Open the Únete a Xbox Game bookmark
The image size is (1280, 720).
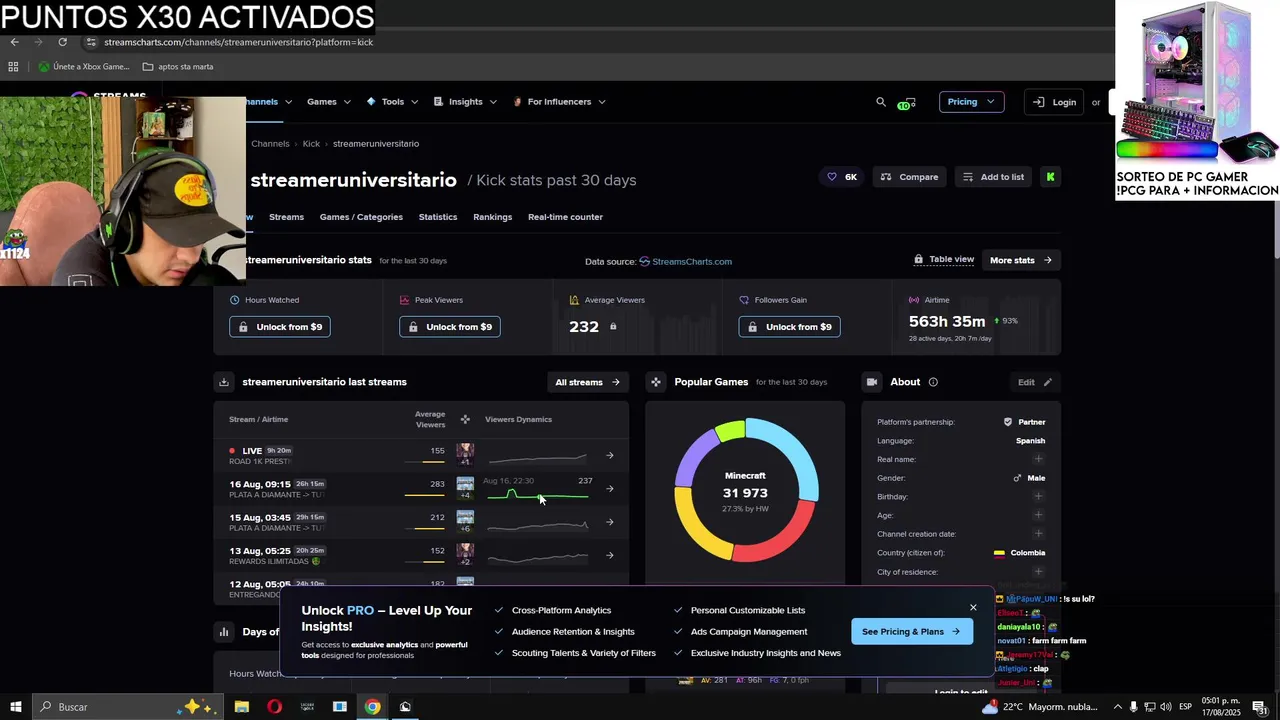tap(84, 67)
